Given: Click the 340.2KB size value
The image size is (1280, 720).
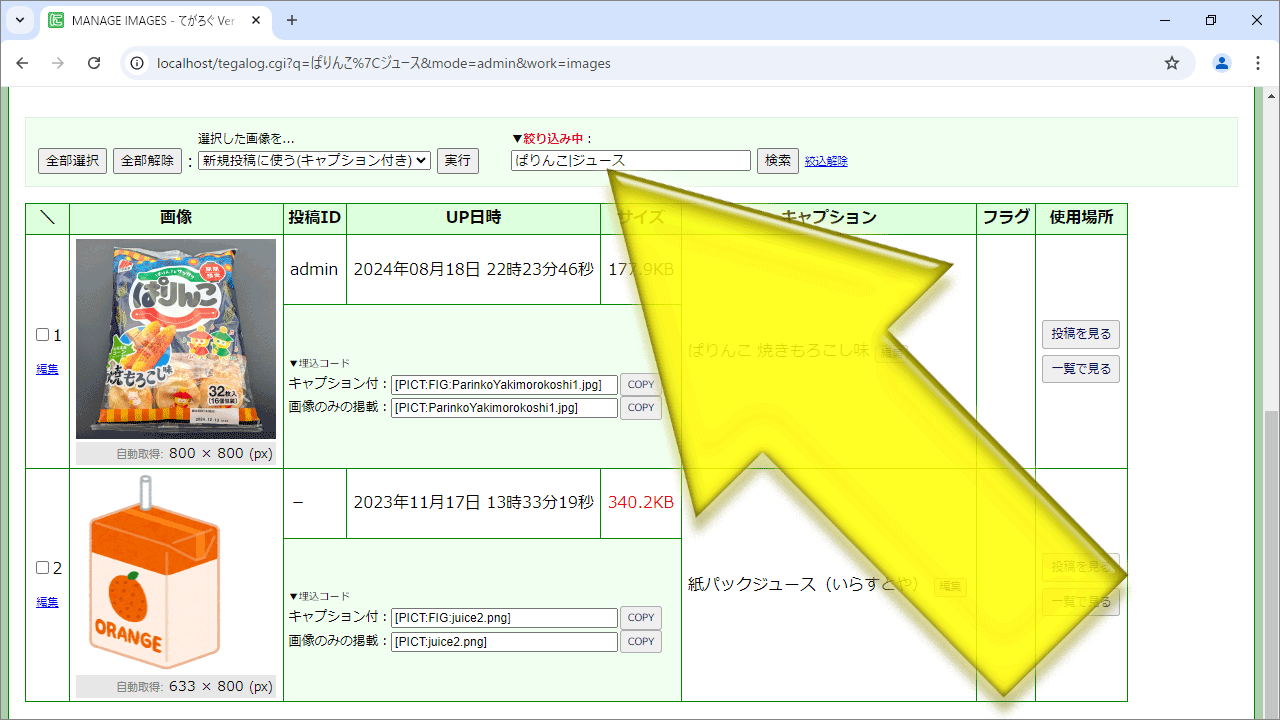Looking at the screenshot, I should click(x=641, y=502).
